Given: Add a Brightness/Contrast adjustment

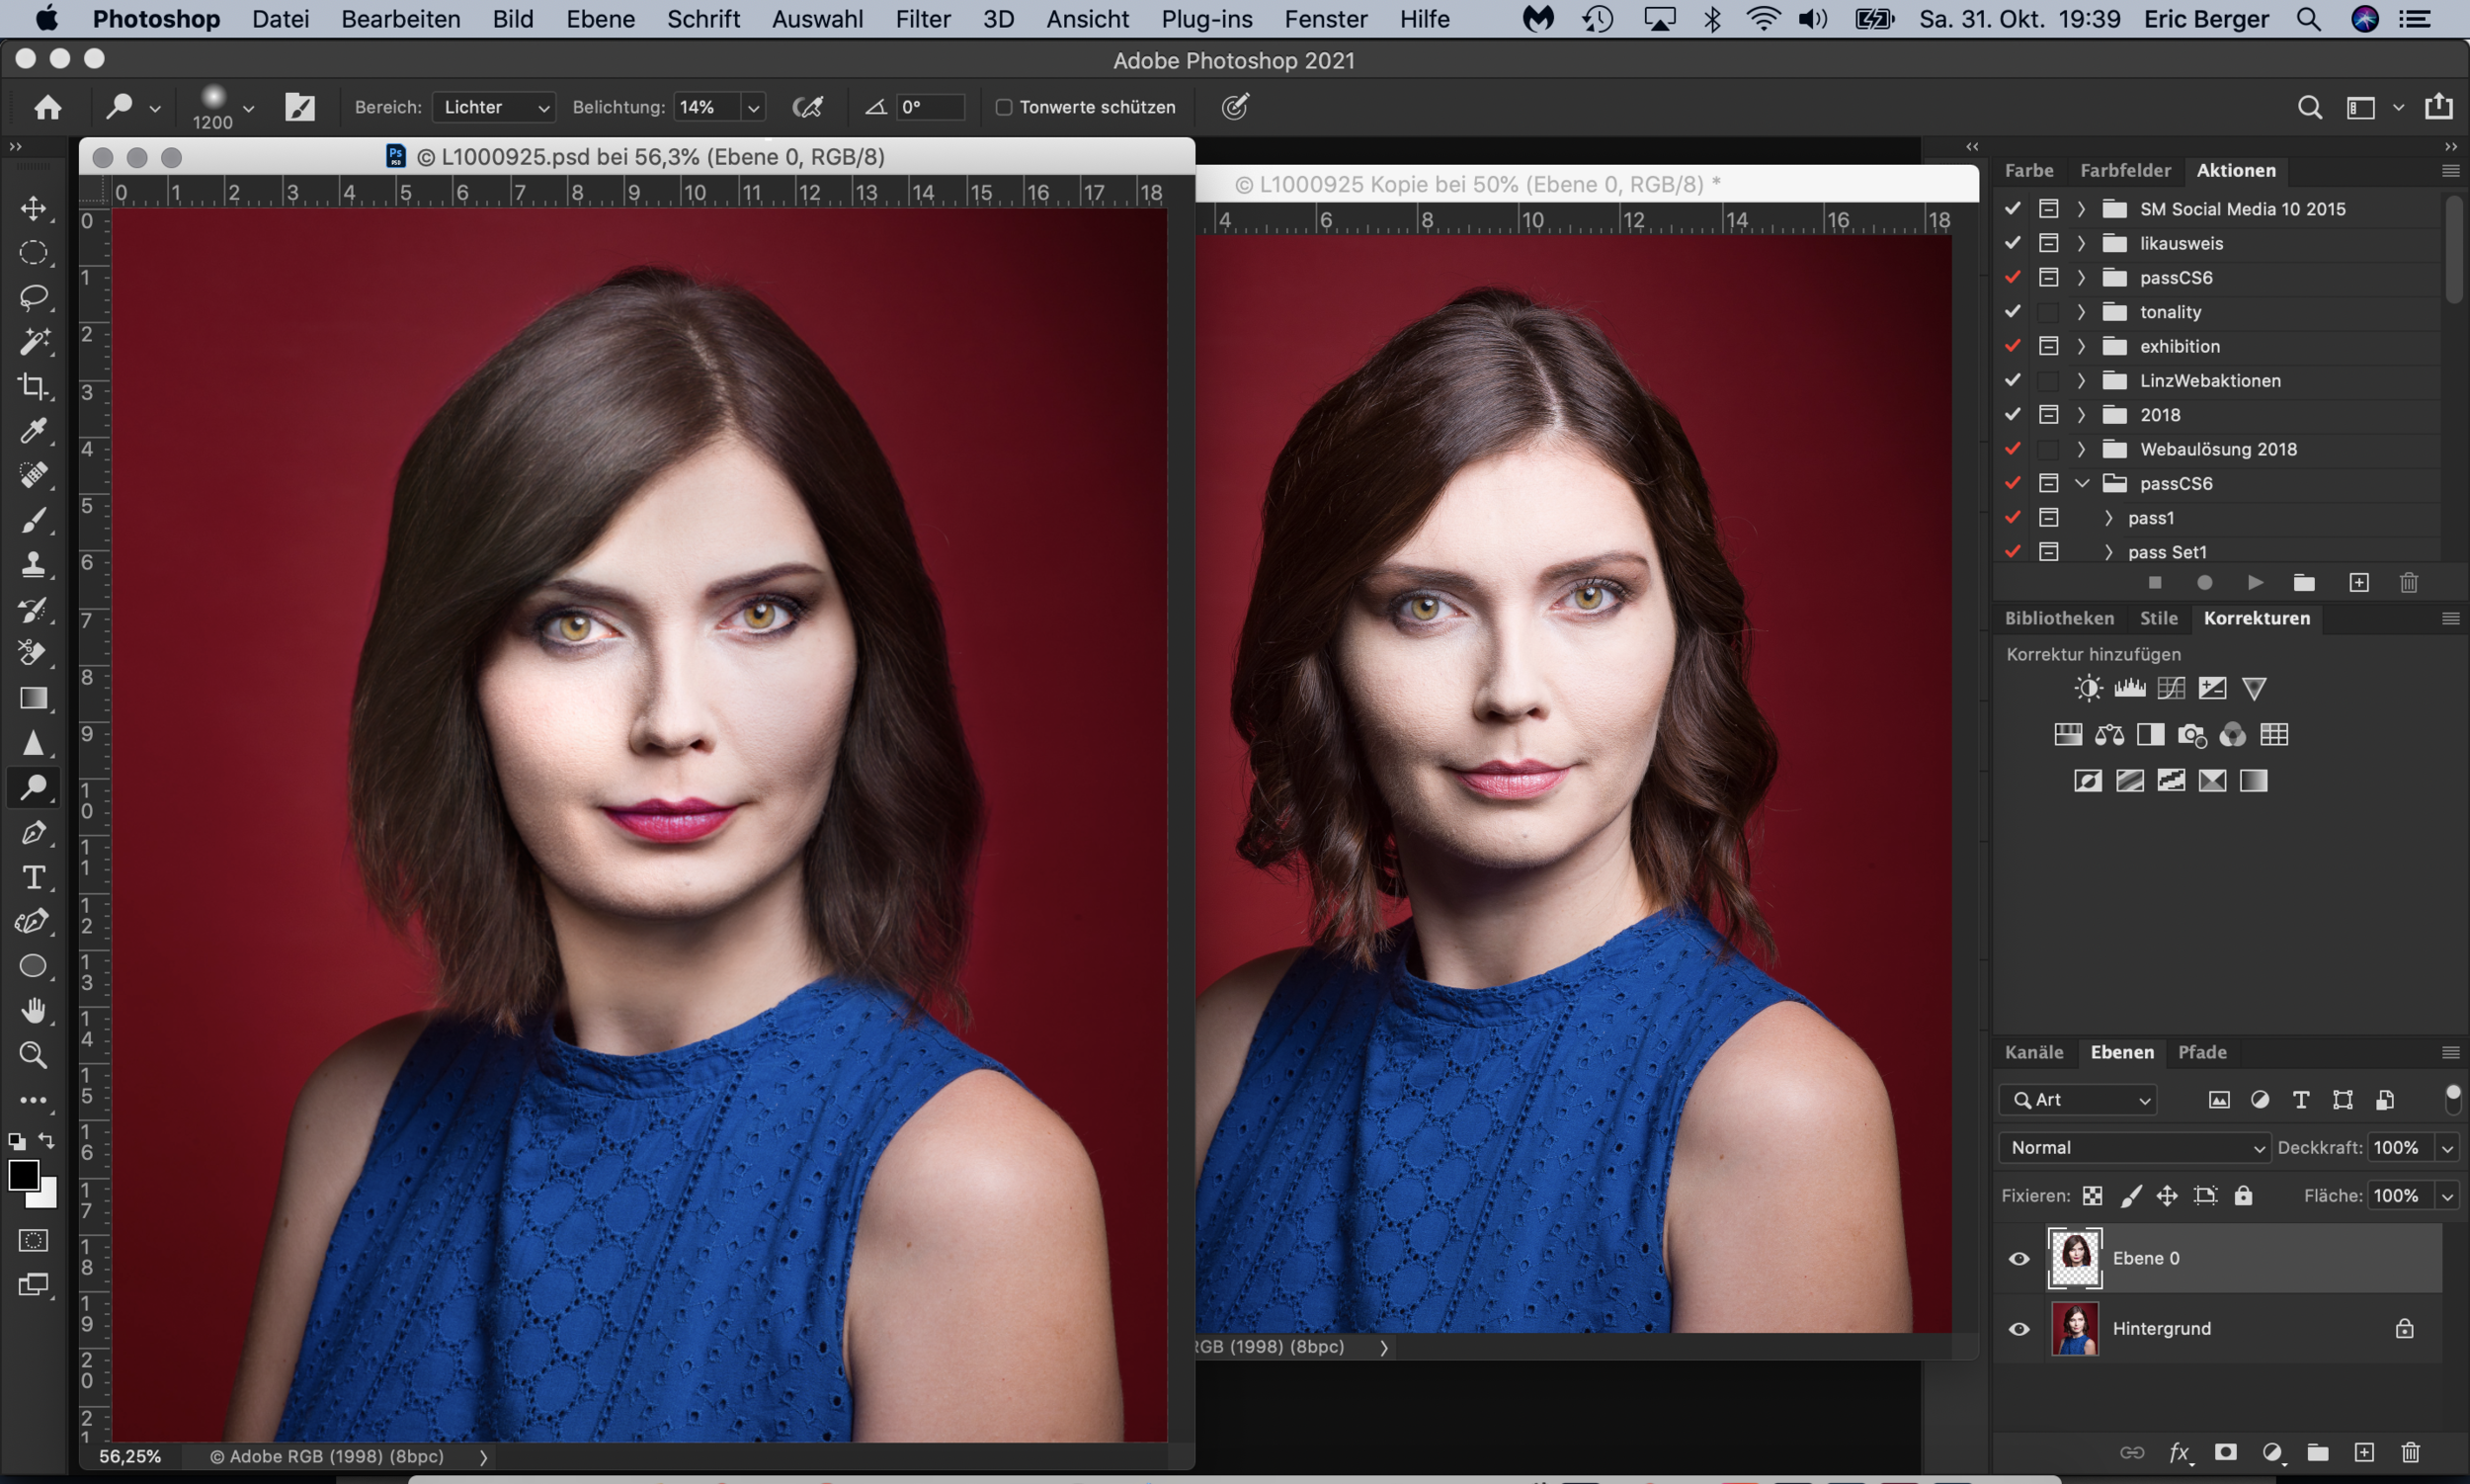Looking at the screenshot, I should [2088, 688].
